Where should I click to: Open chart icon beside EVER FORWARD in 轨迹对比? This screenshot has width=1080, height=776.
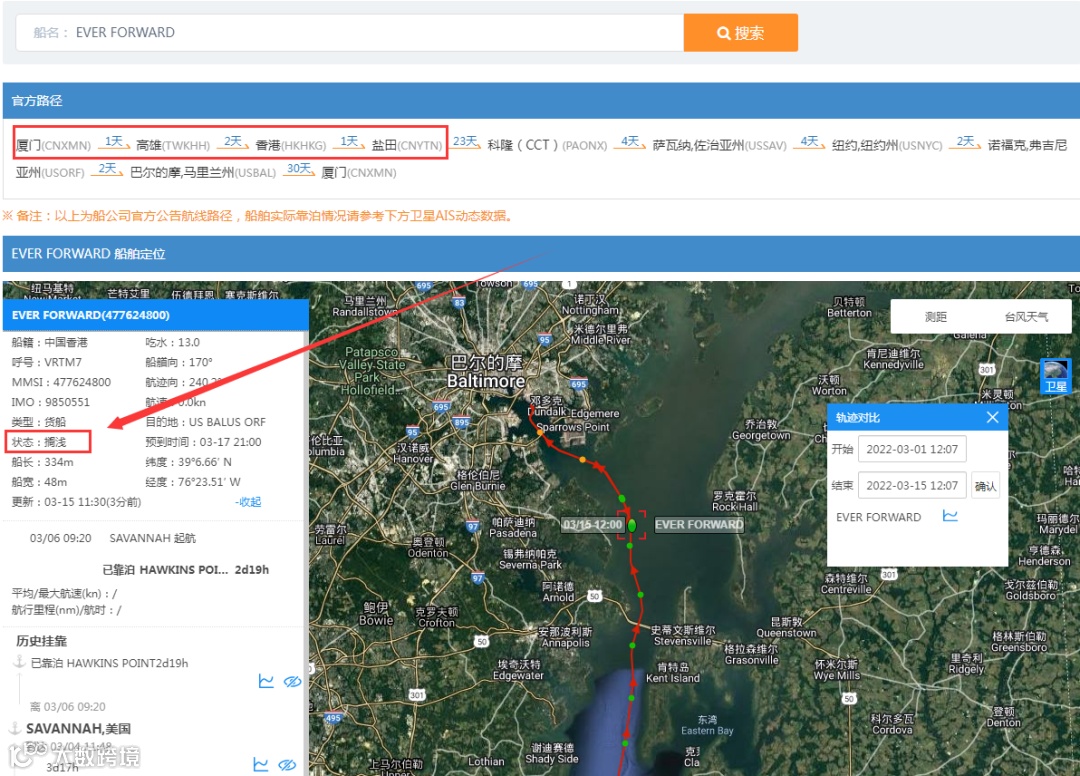click(950, 516)
